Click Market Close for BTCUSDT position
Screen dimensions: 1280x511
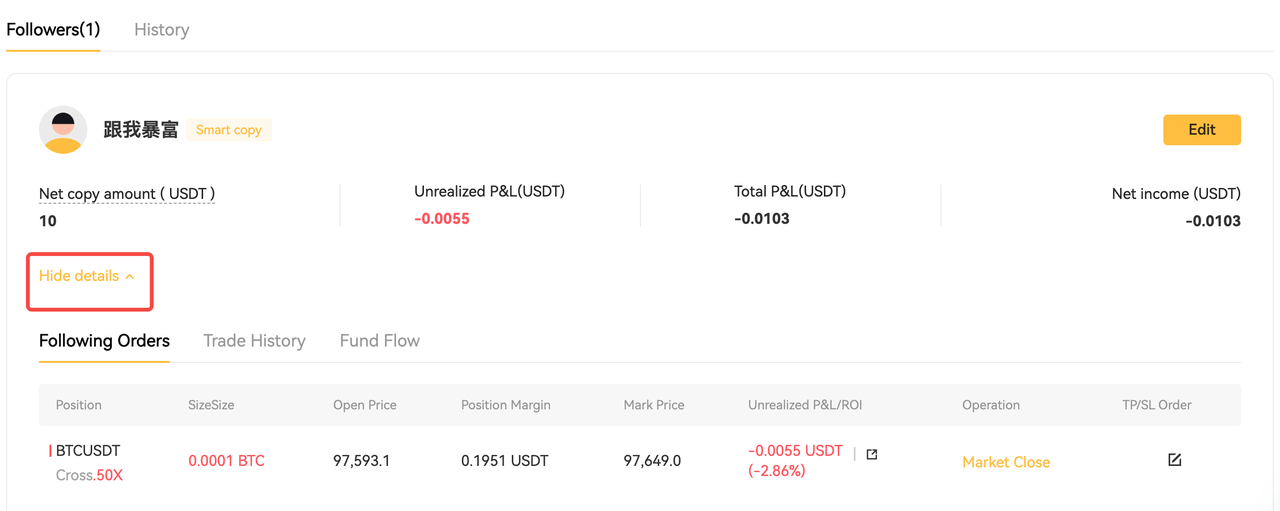point(1006,462)
